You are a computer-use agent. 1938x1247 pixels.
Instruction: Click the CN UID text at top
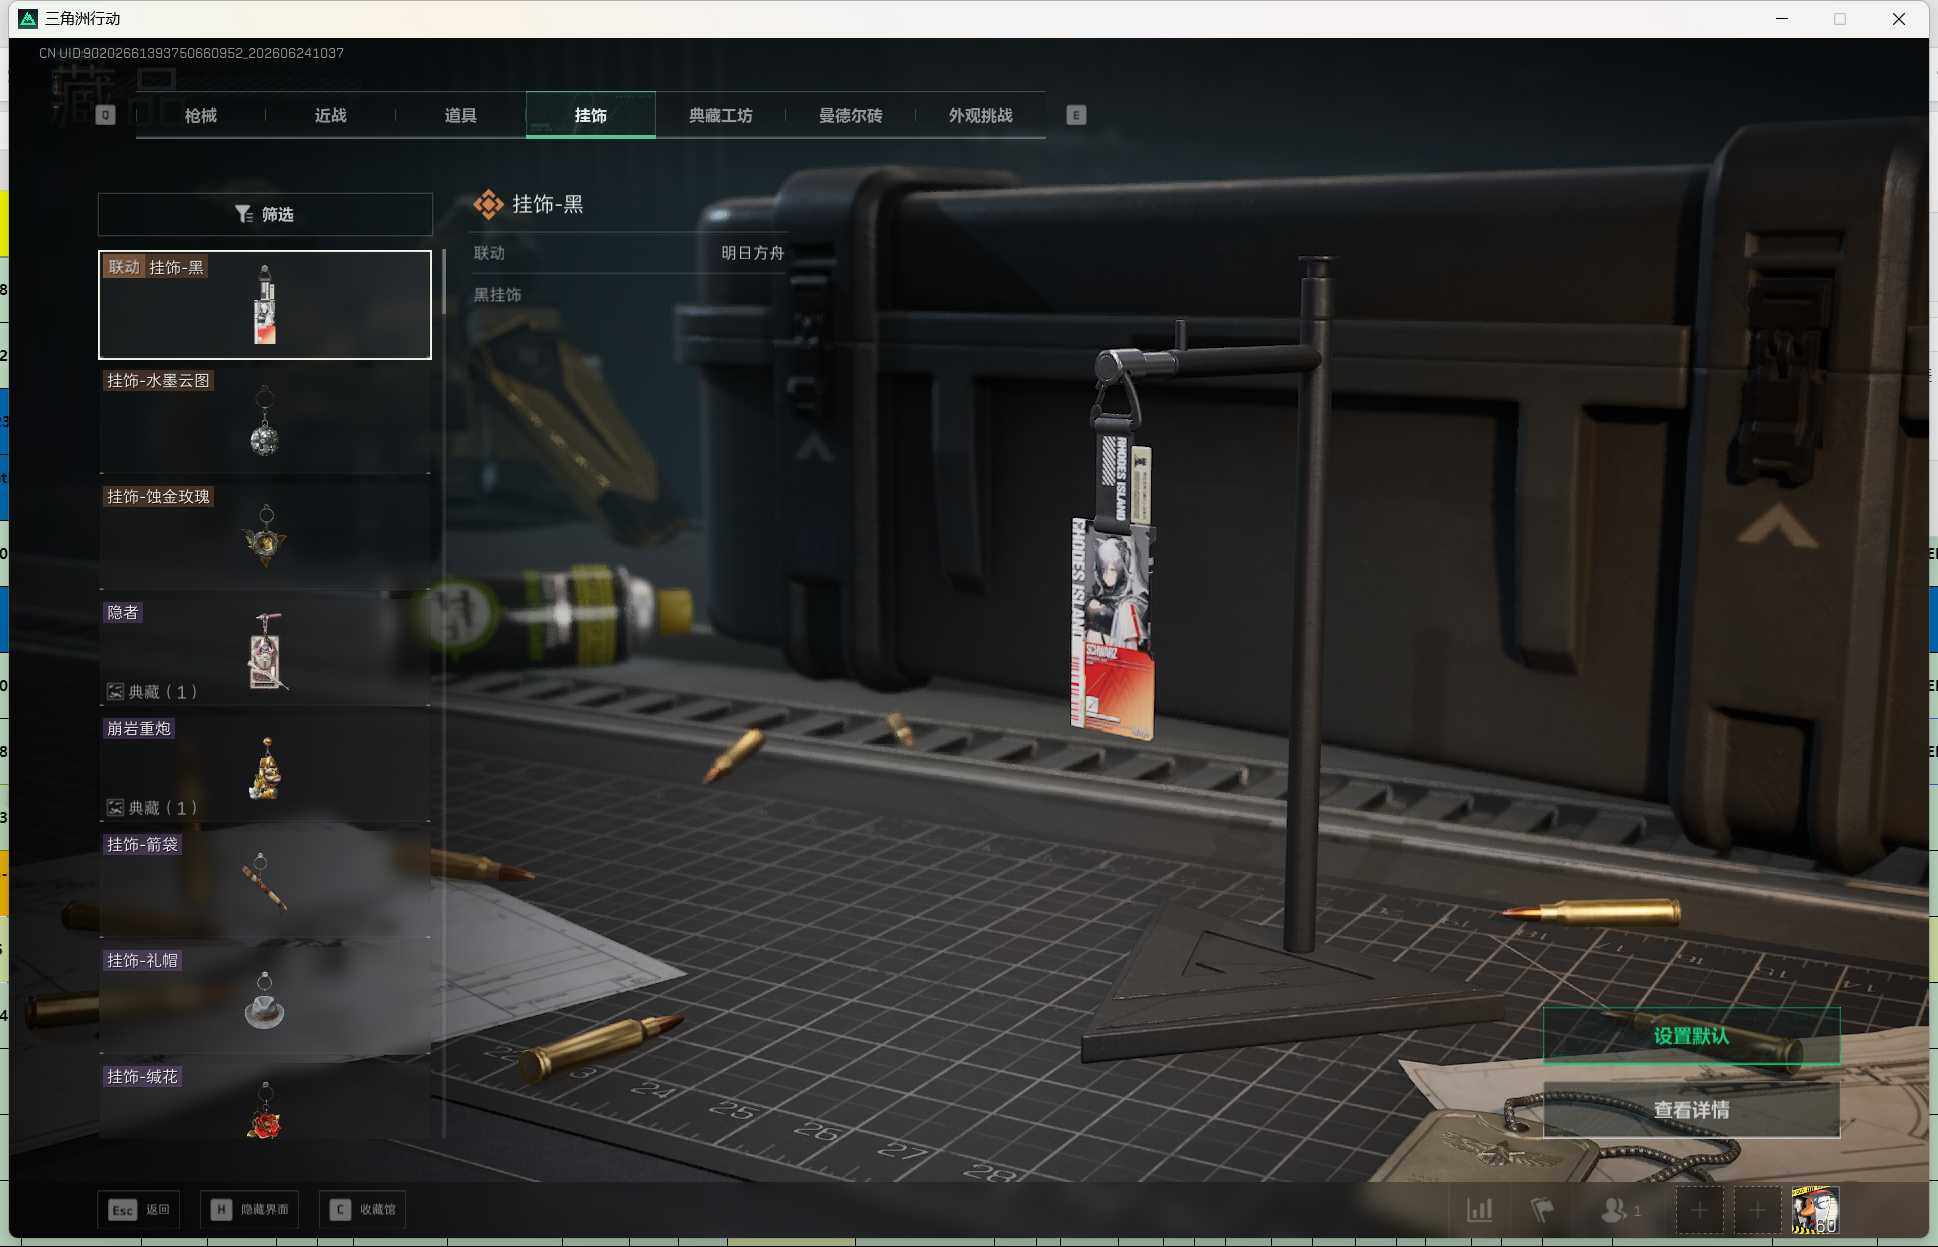pos(191,53)
